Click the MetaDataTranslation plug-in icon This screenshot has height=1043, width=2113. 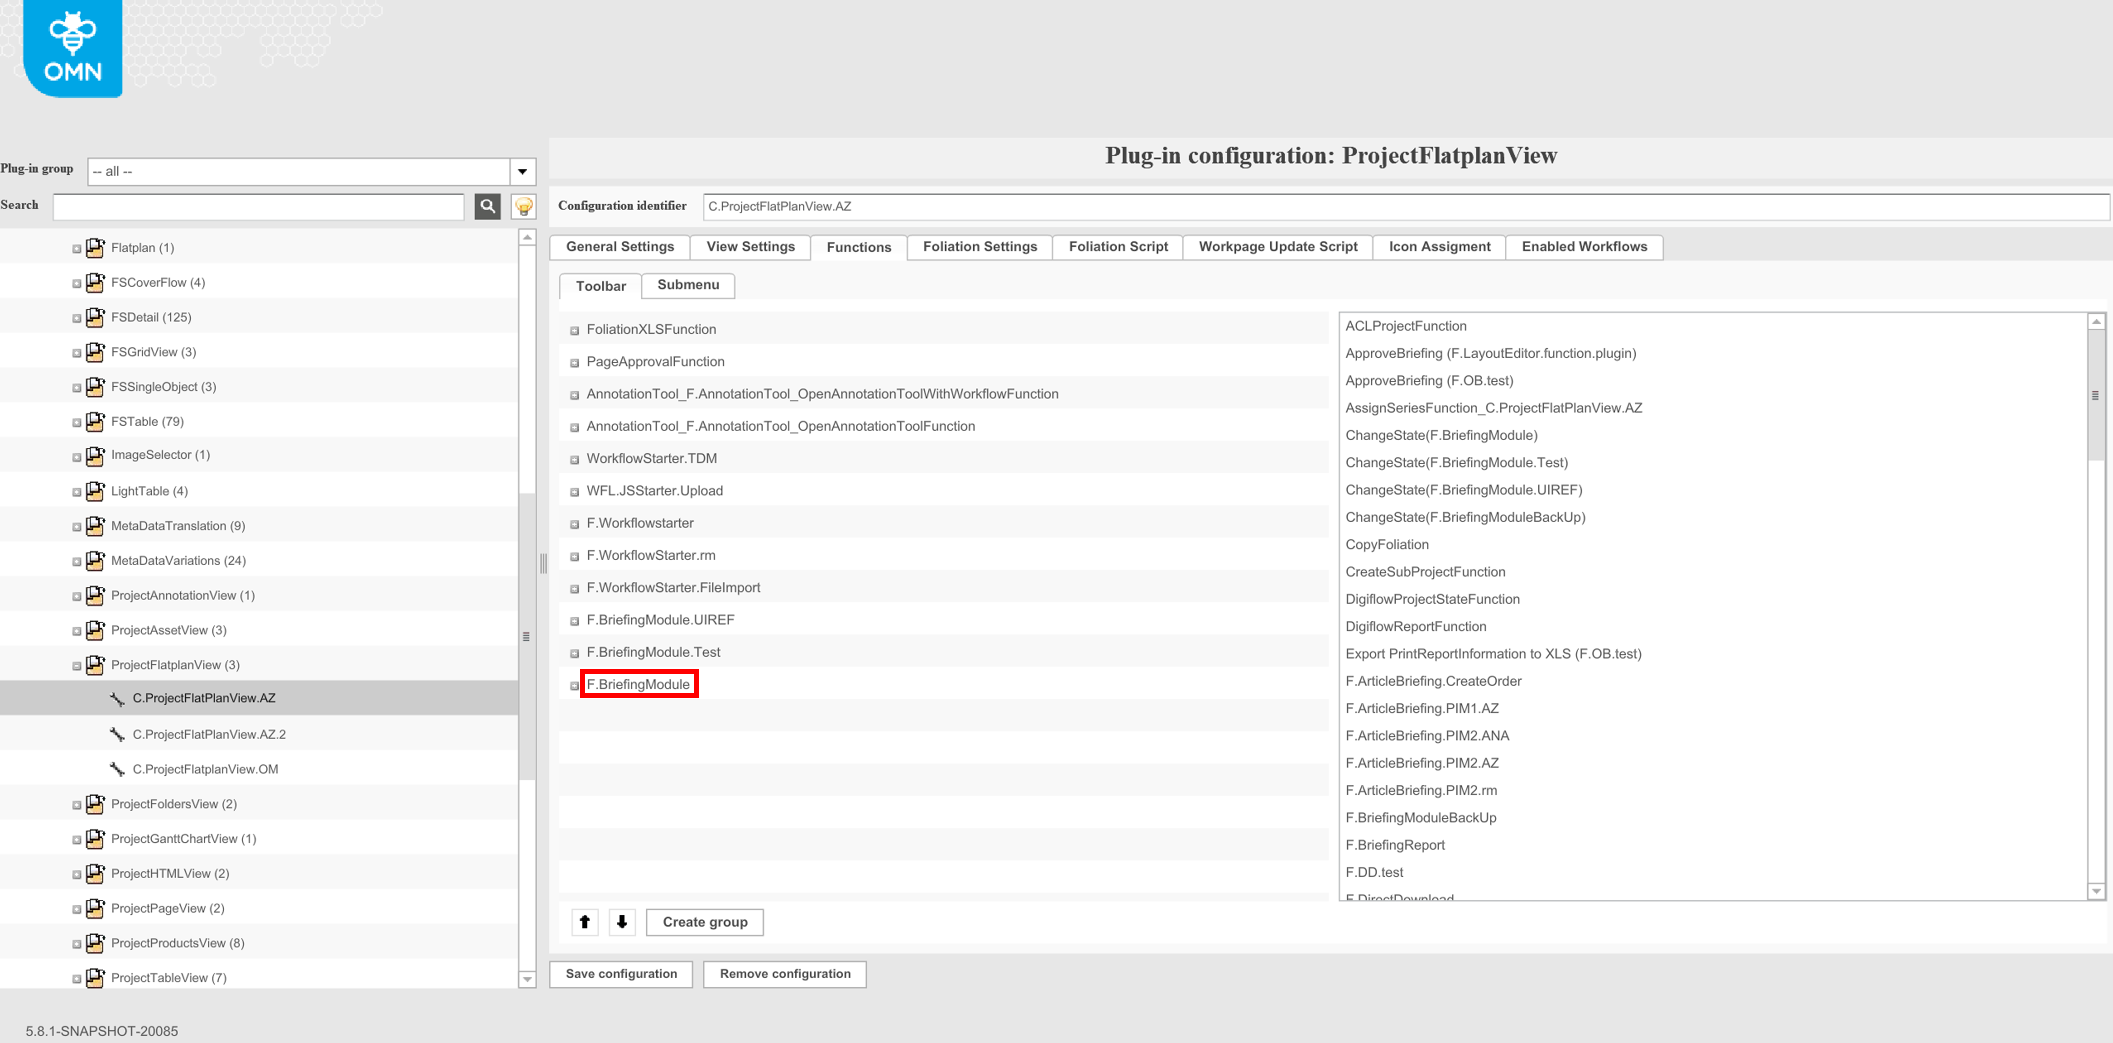point(95,526)
